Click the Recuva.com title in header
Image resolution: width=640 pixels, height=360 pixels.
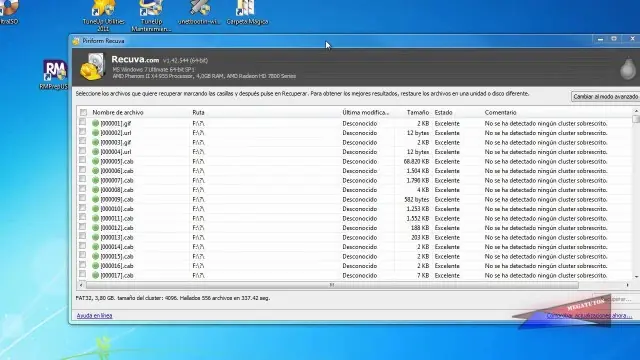[x=135, y=60]
